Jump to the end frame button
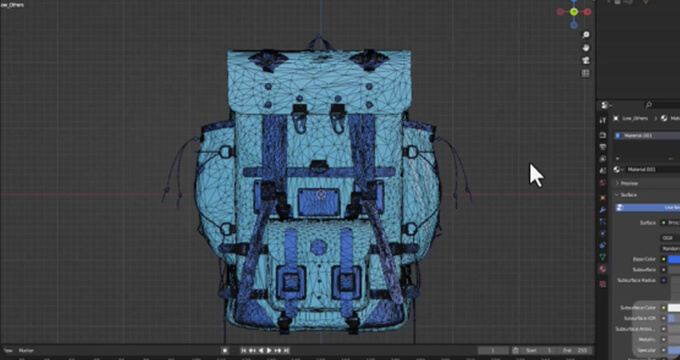Screen dimensions: 680x360 (x=286, y=350)
